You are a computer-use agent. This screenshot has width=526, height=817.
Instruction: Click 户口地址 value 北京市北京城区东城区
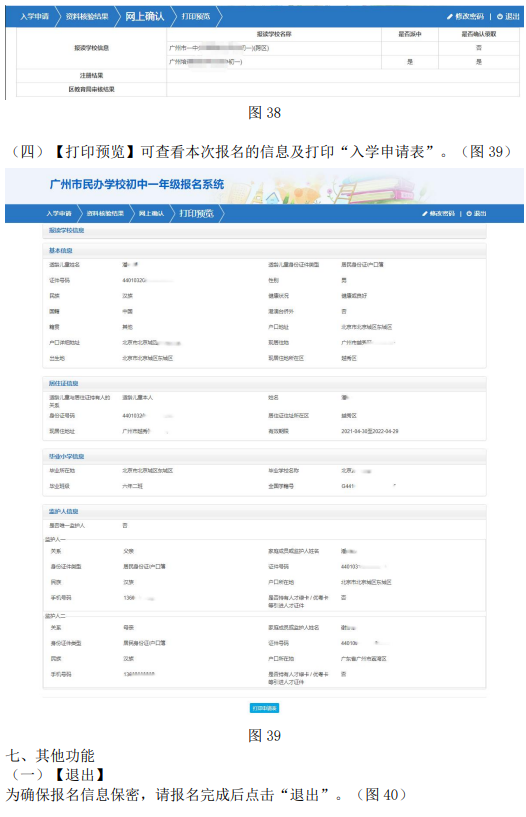click(x=367, y=327)
